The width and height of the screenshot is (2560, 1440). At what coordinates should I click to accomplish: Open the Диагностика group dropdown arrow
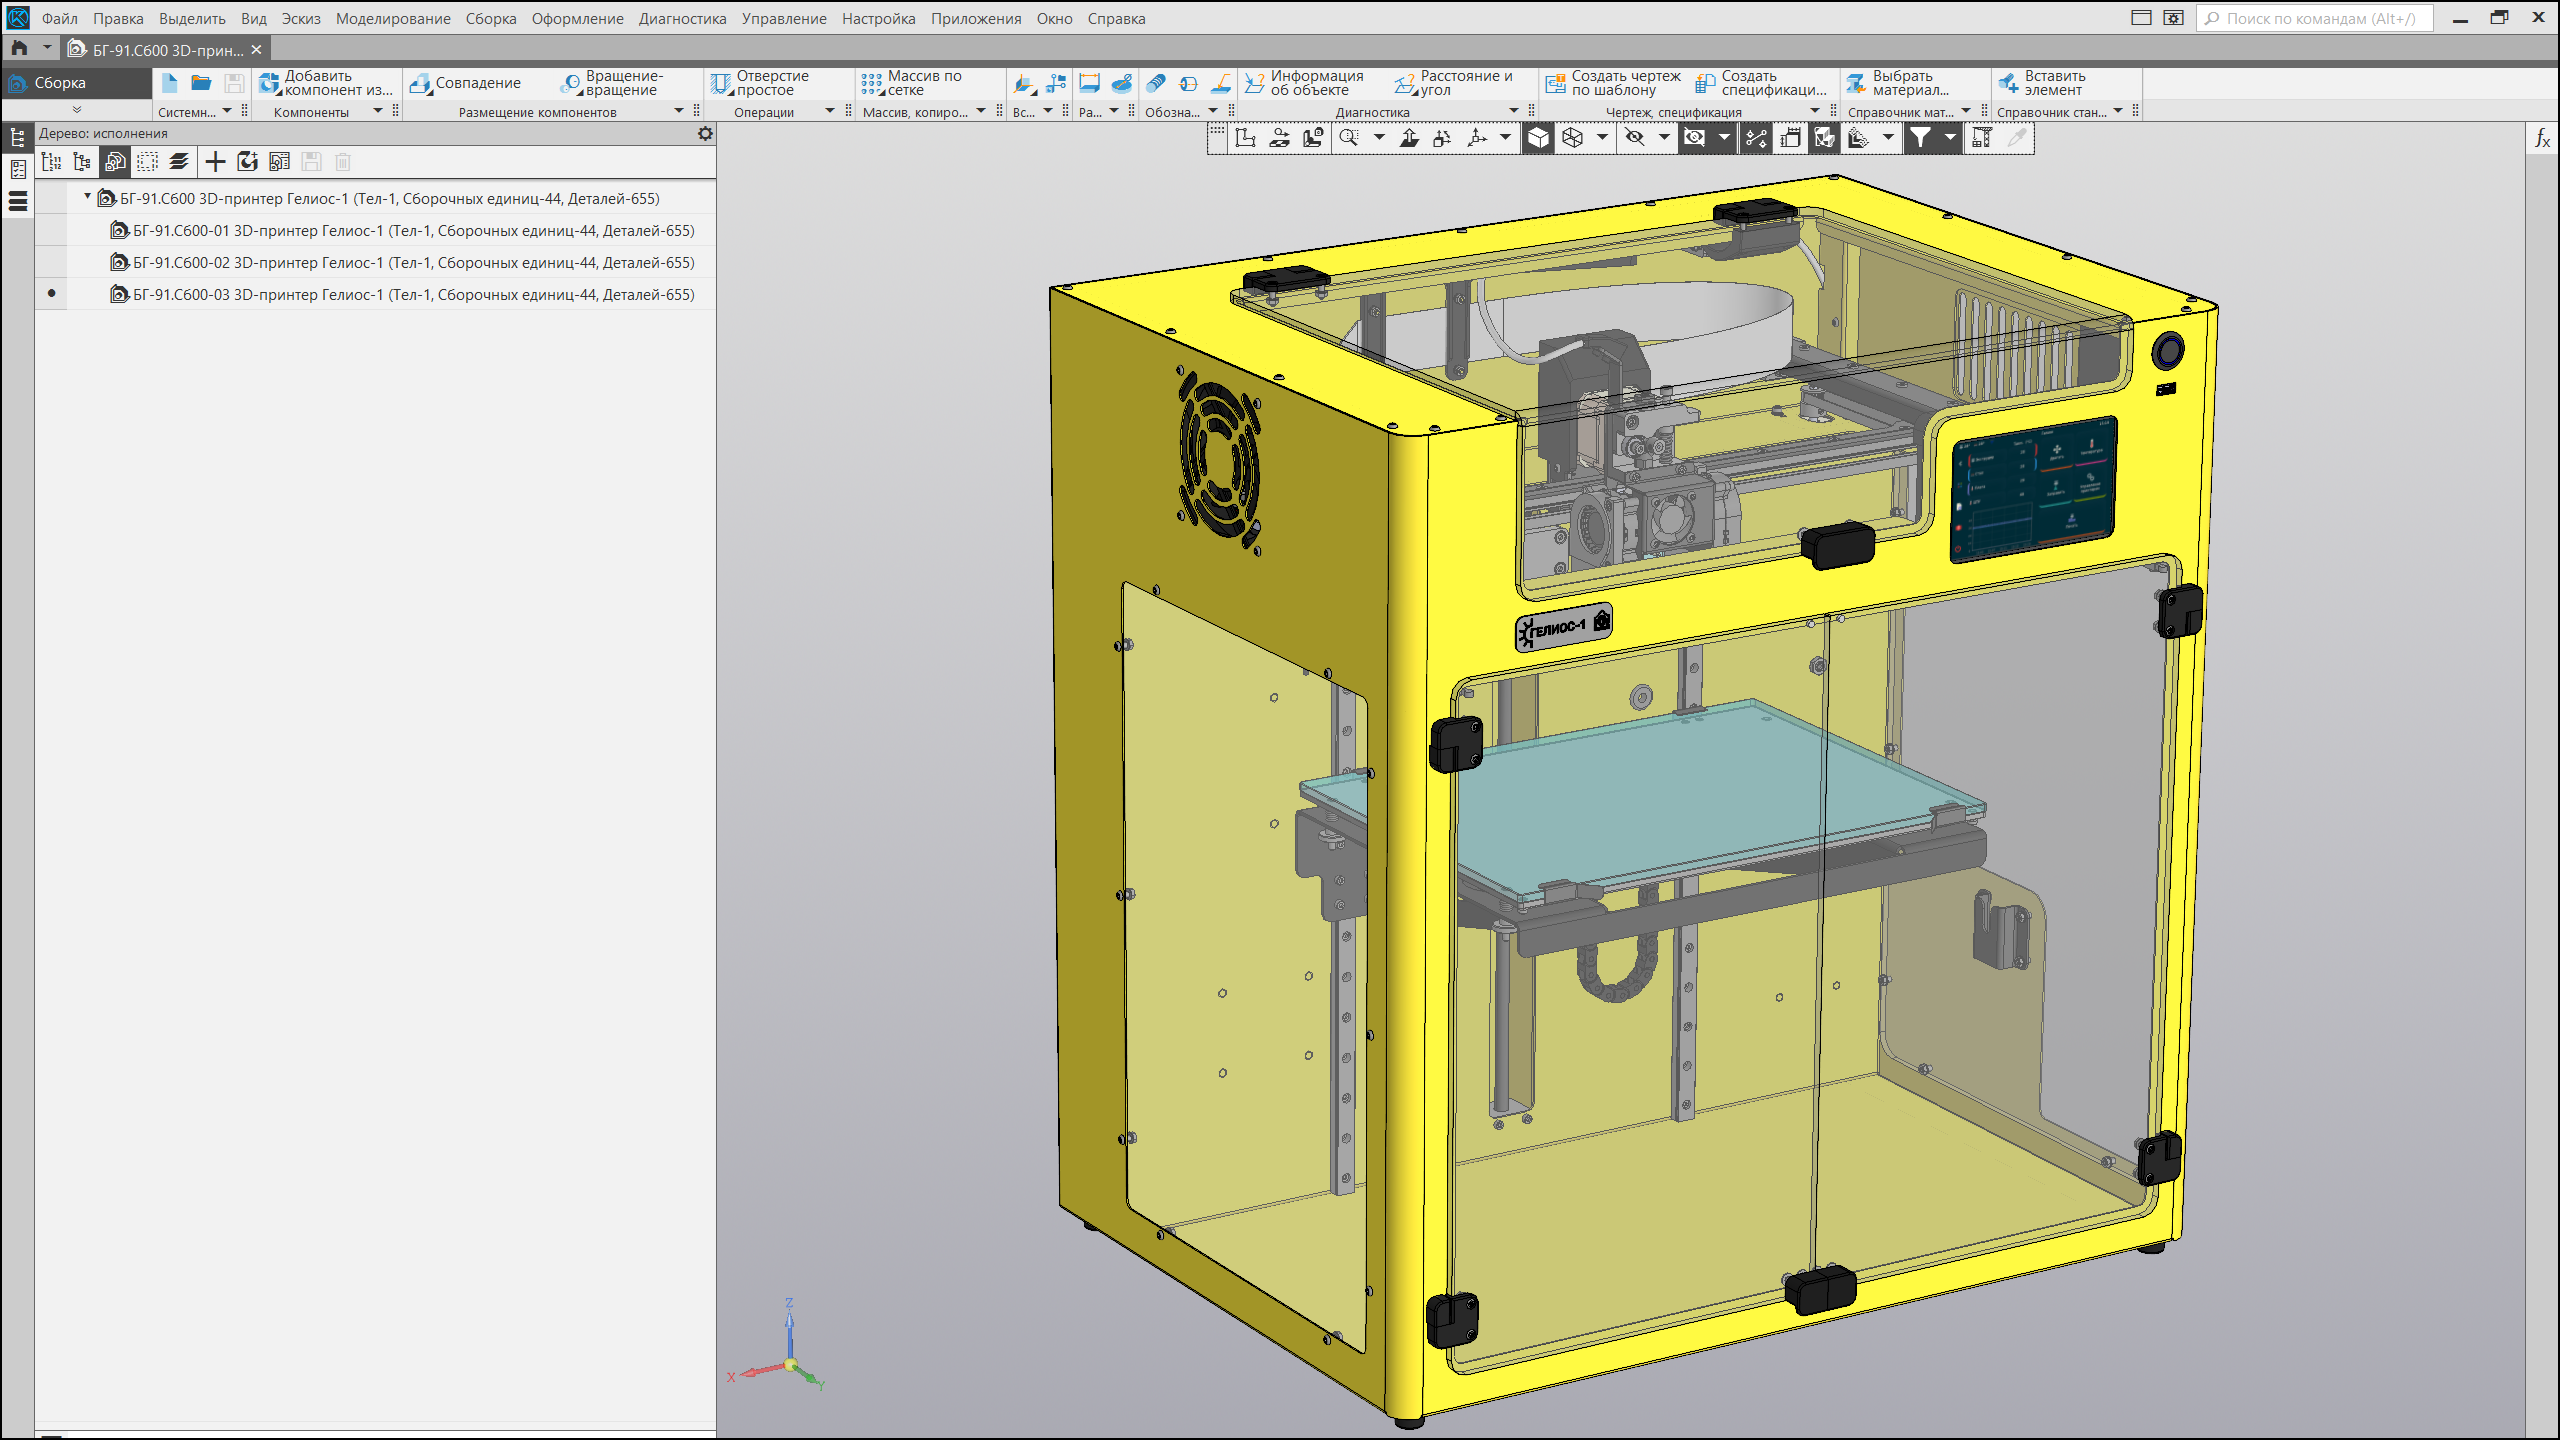pyautogui.click(x=1514, y=112)
